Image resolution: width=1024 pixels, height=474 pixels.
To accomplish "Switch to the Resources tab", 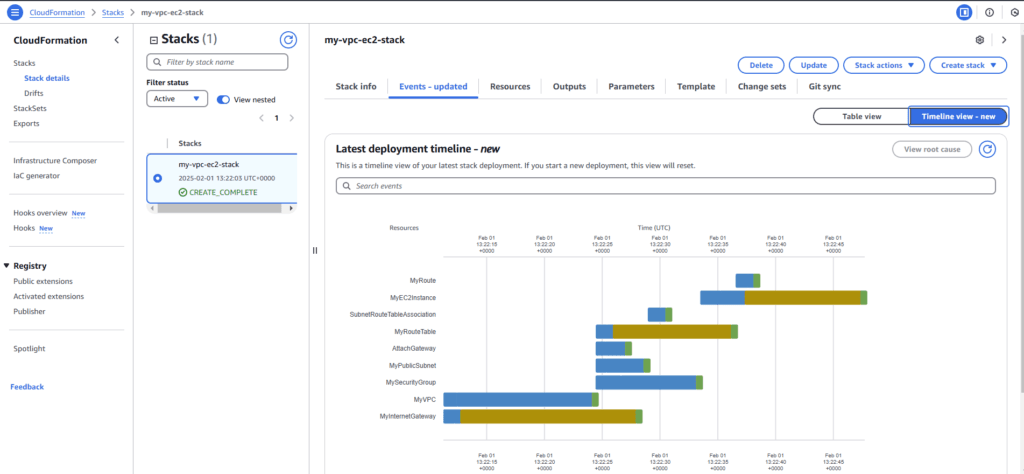I will (510, 86).
